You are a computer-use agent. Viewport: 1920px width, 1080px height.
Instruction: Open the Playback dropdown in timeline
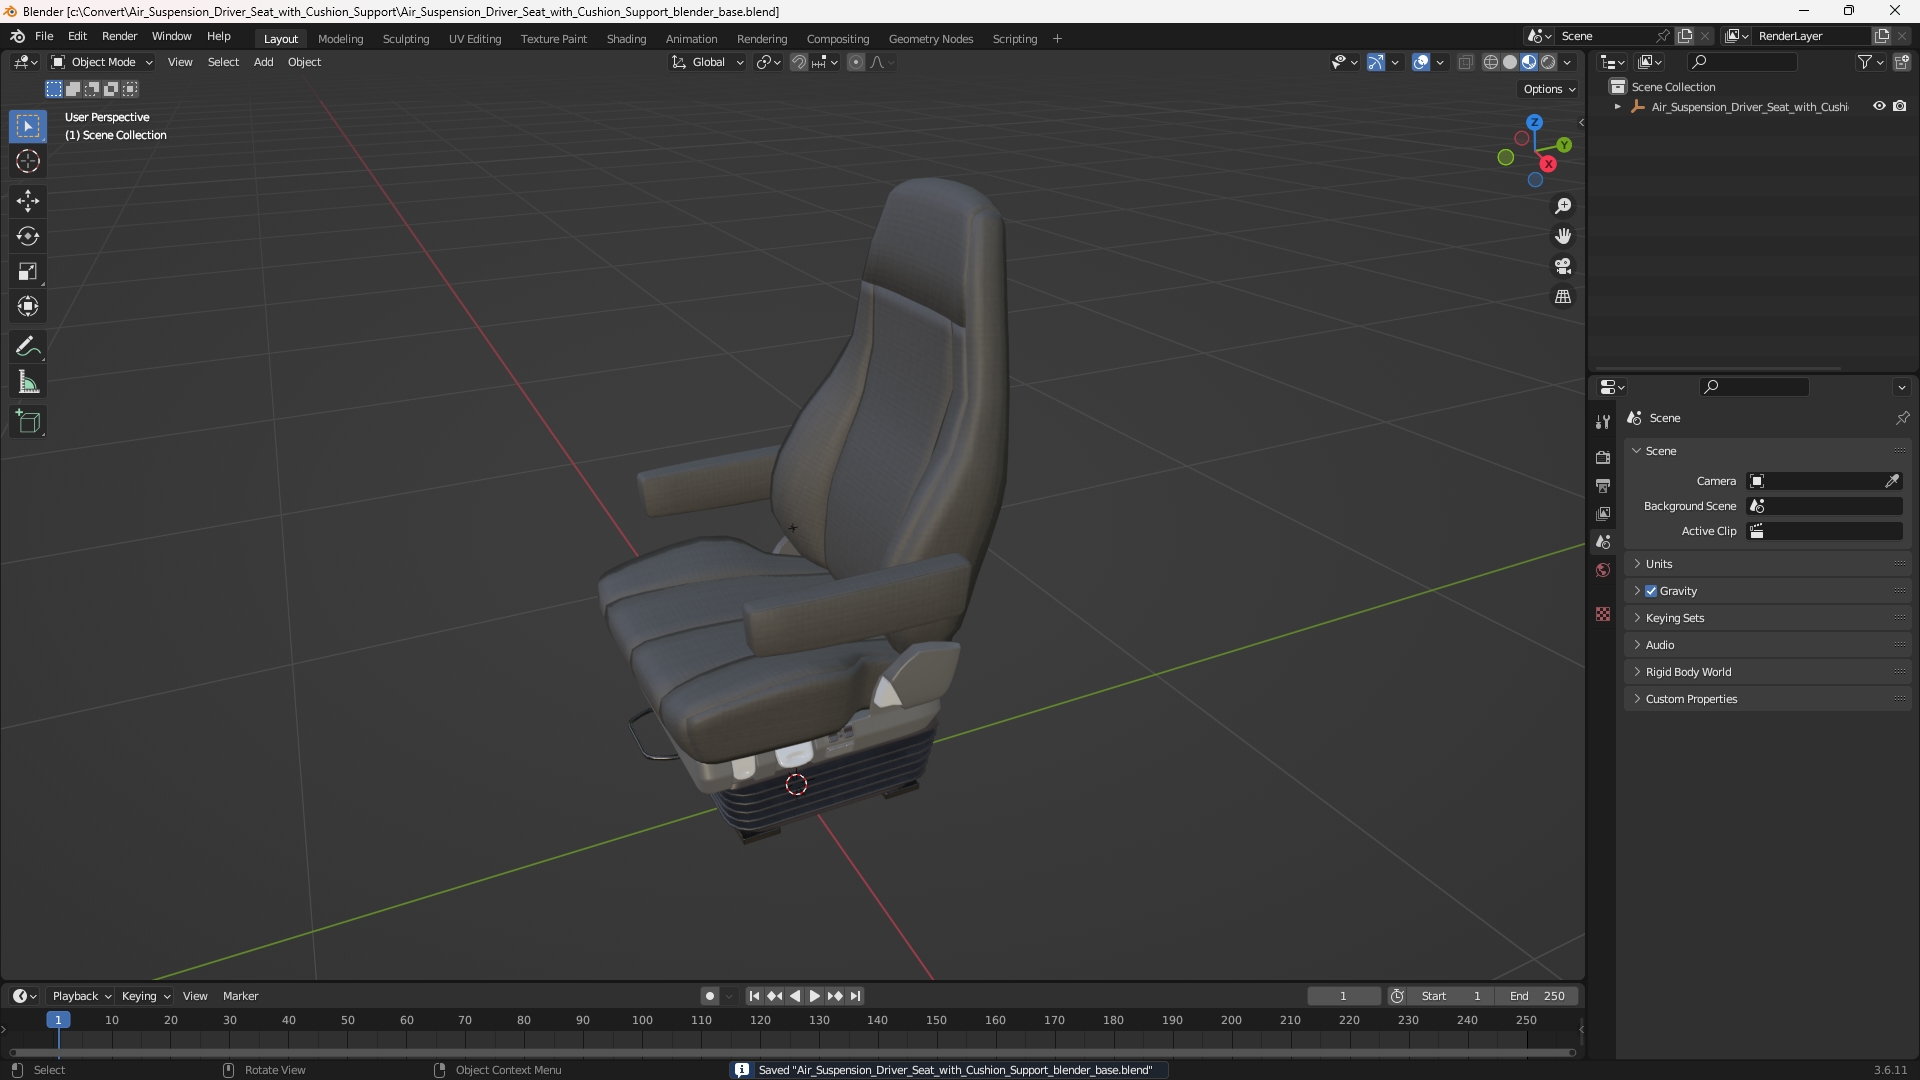[81, 996]
